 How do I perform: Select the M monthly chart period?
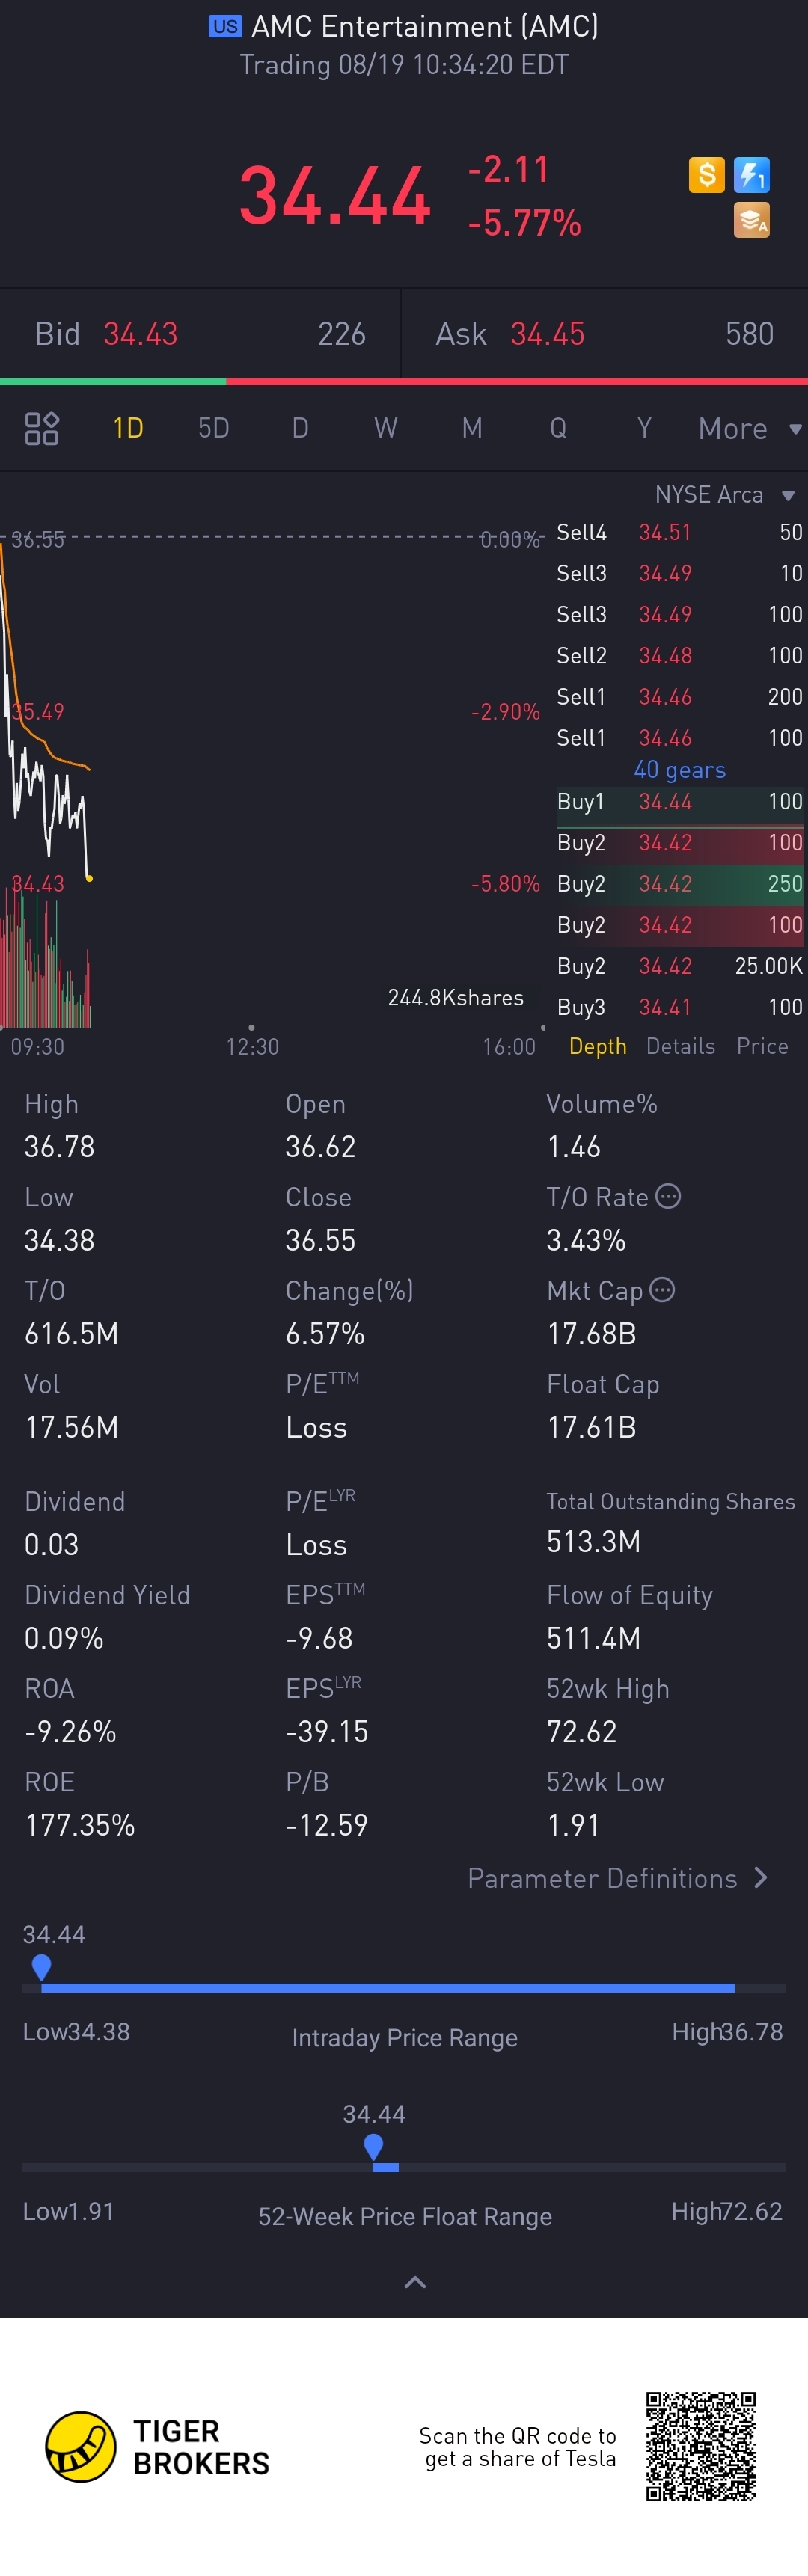(x=472, y=428)
